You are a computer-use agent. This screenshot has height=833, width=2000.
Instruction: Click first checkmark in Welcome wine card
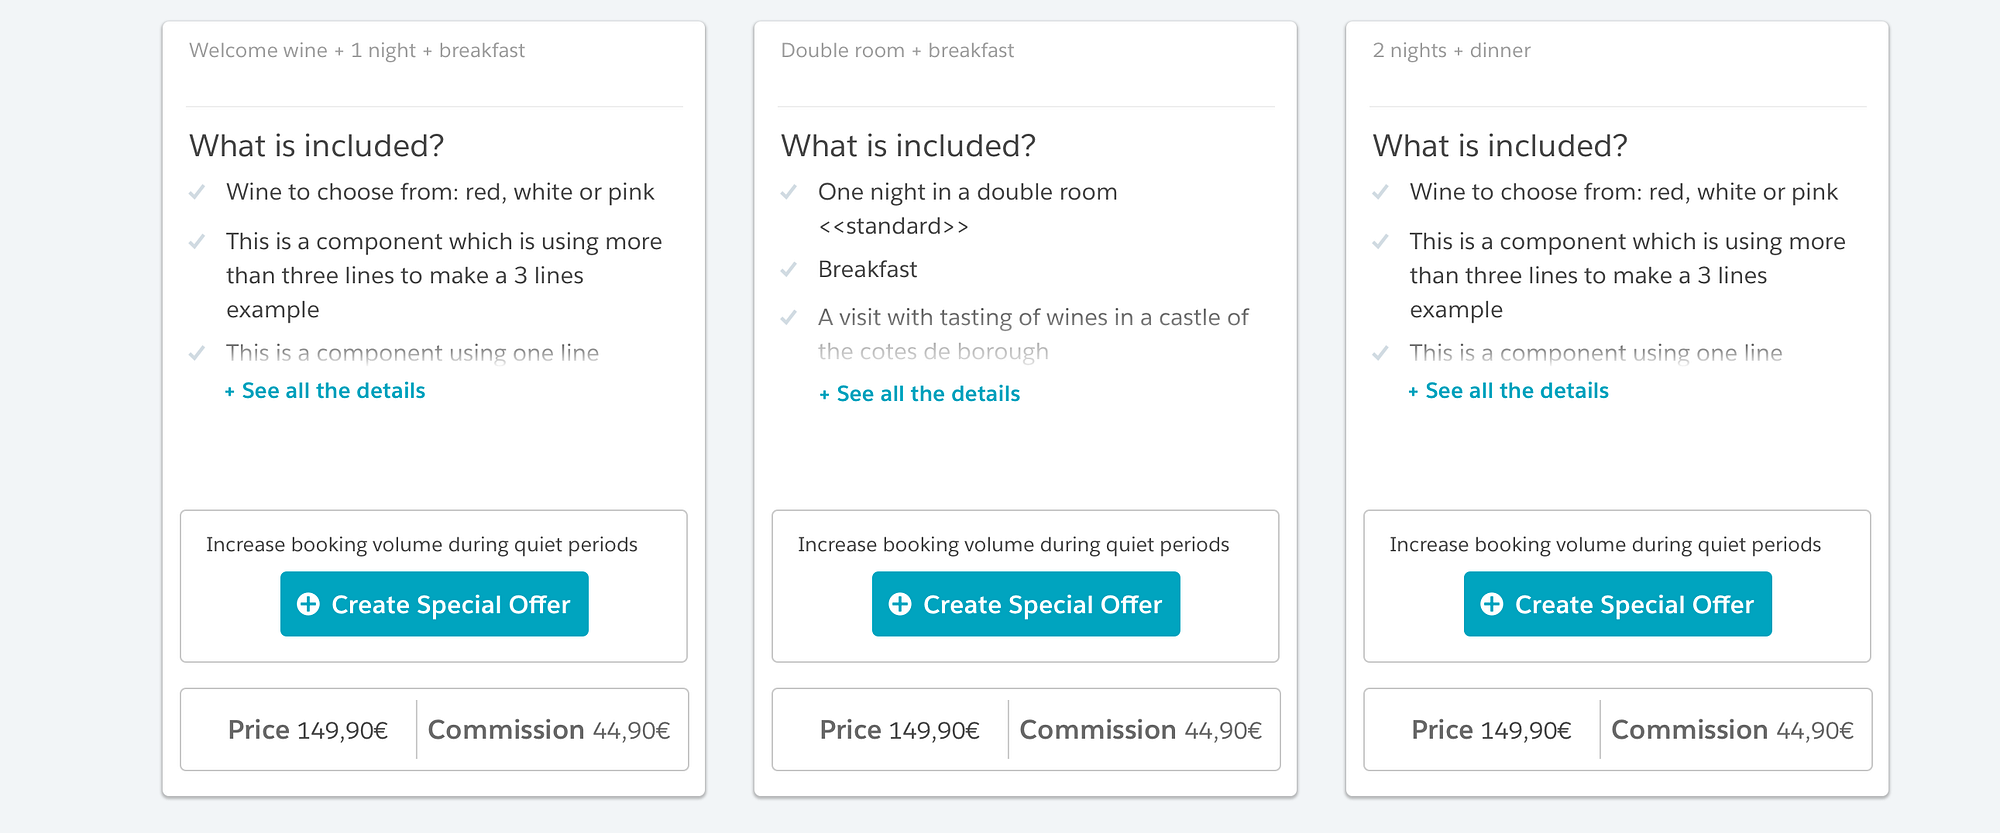197,192
